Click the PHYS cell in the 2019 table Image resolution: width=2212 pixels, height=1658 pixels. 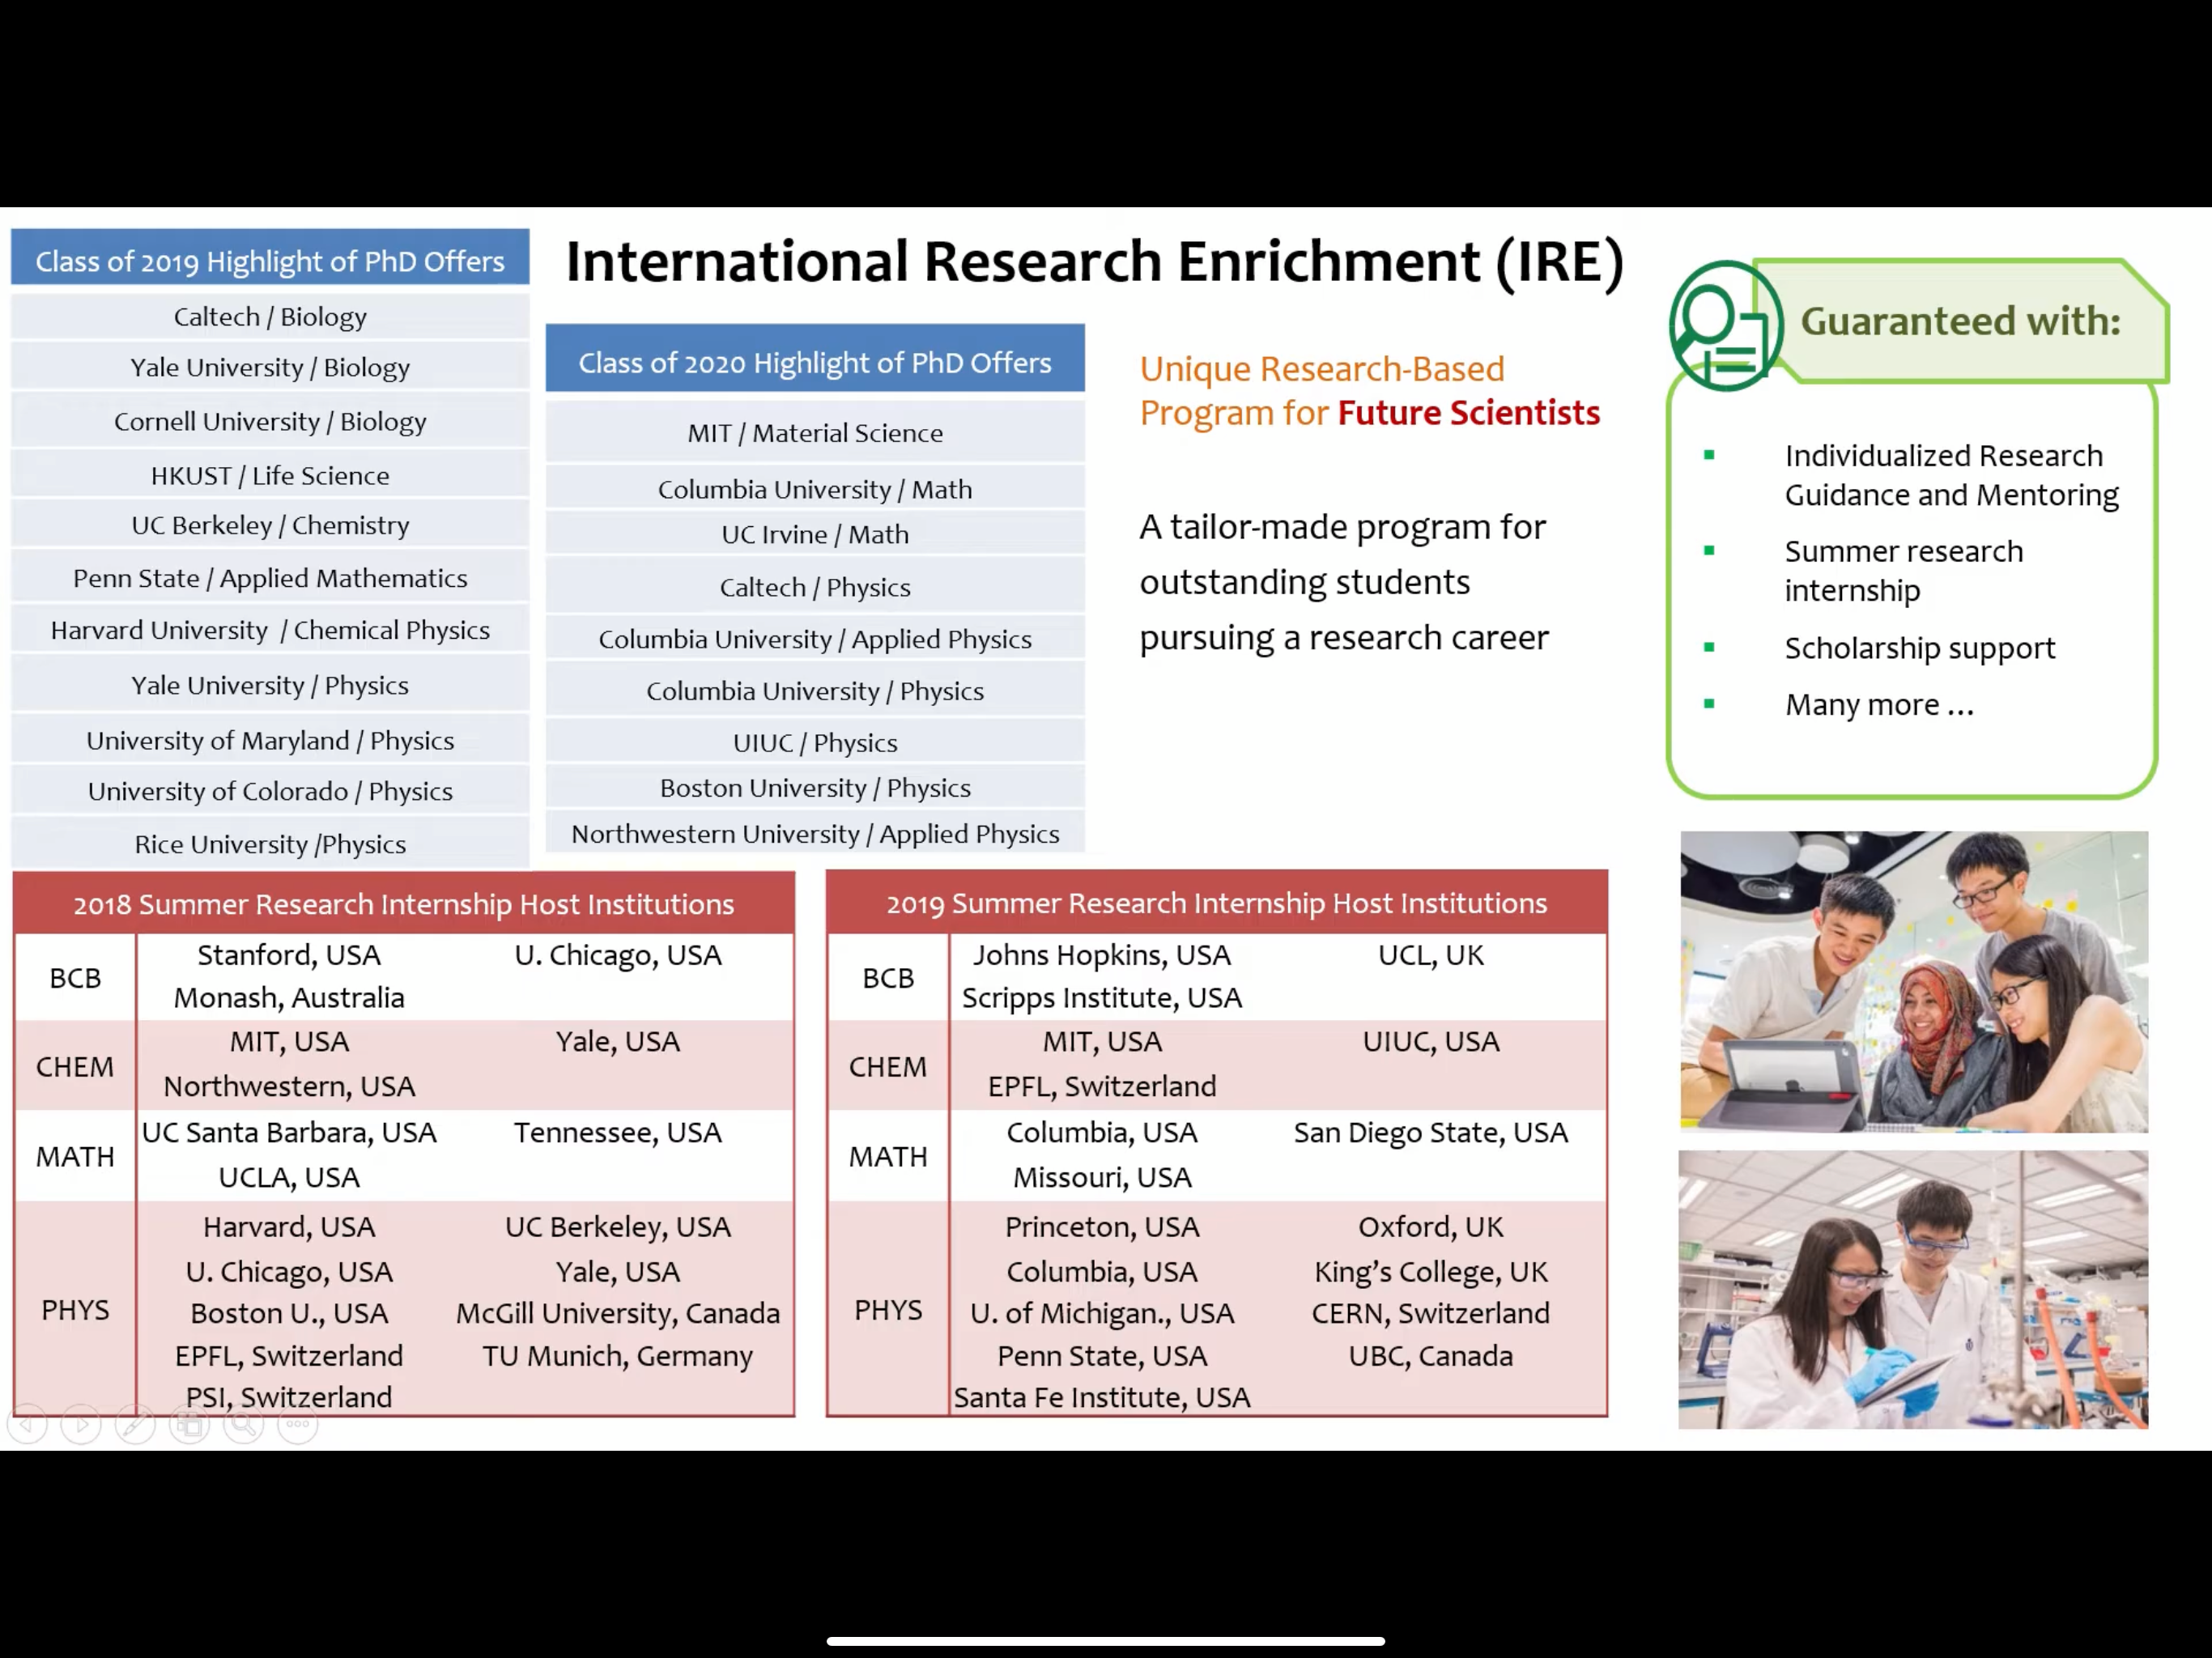[887, 1309]
